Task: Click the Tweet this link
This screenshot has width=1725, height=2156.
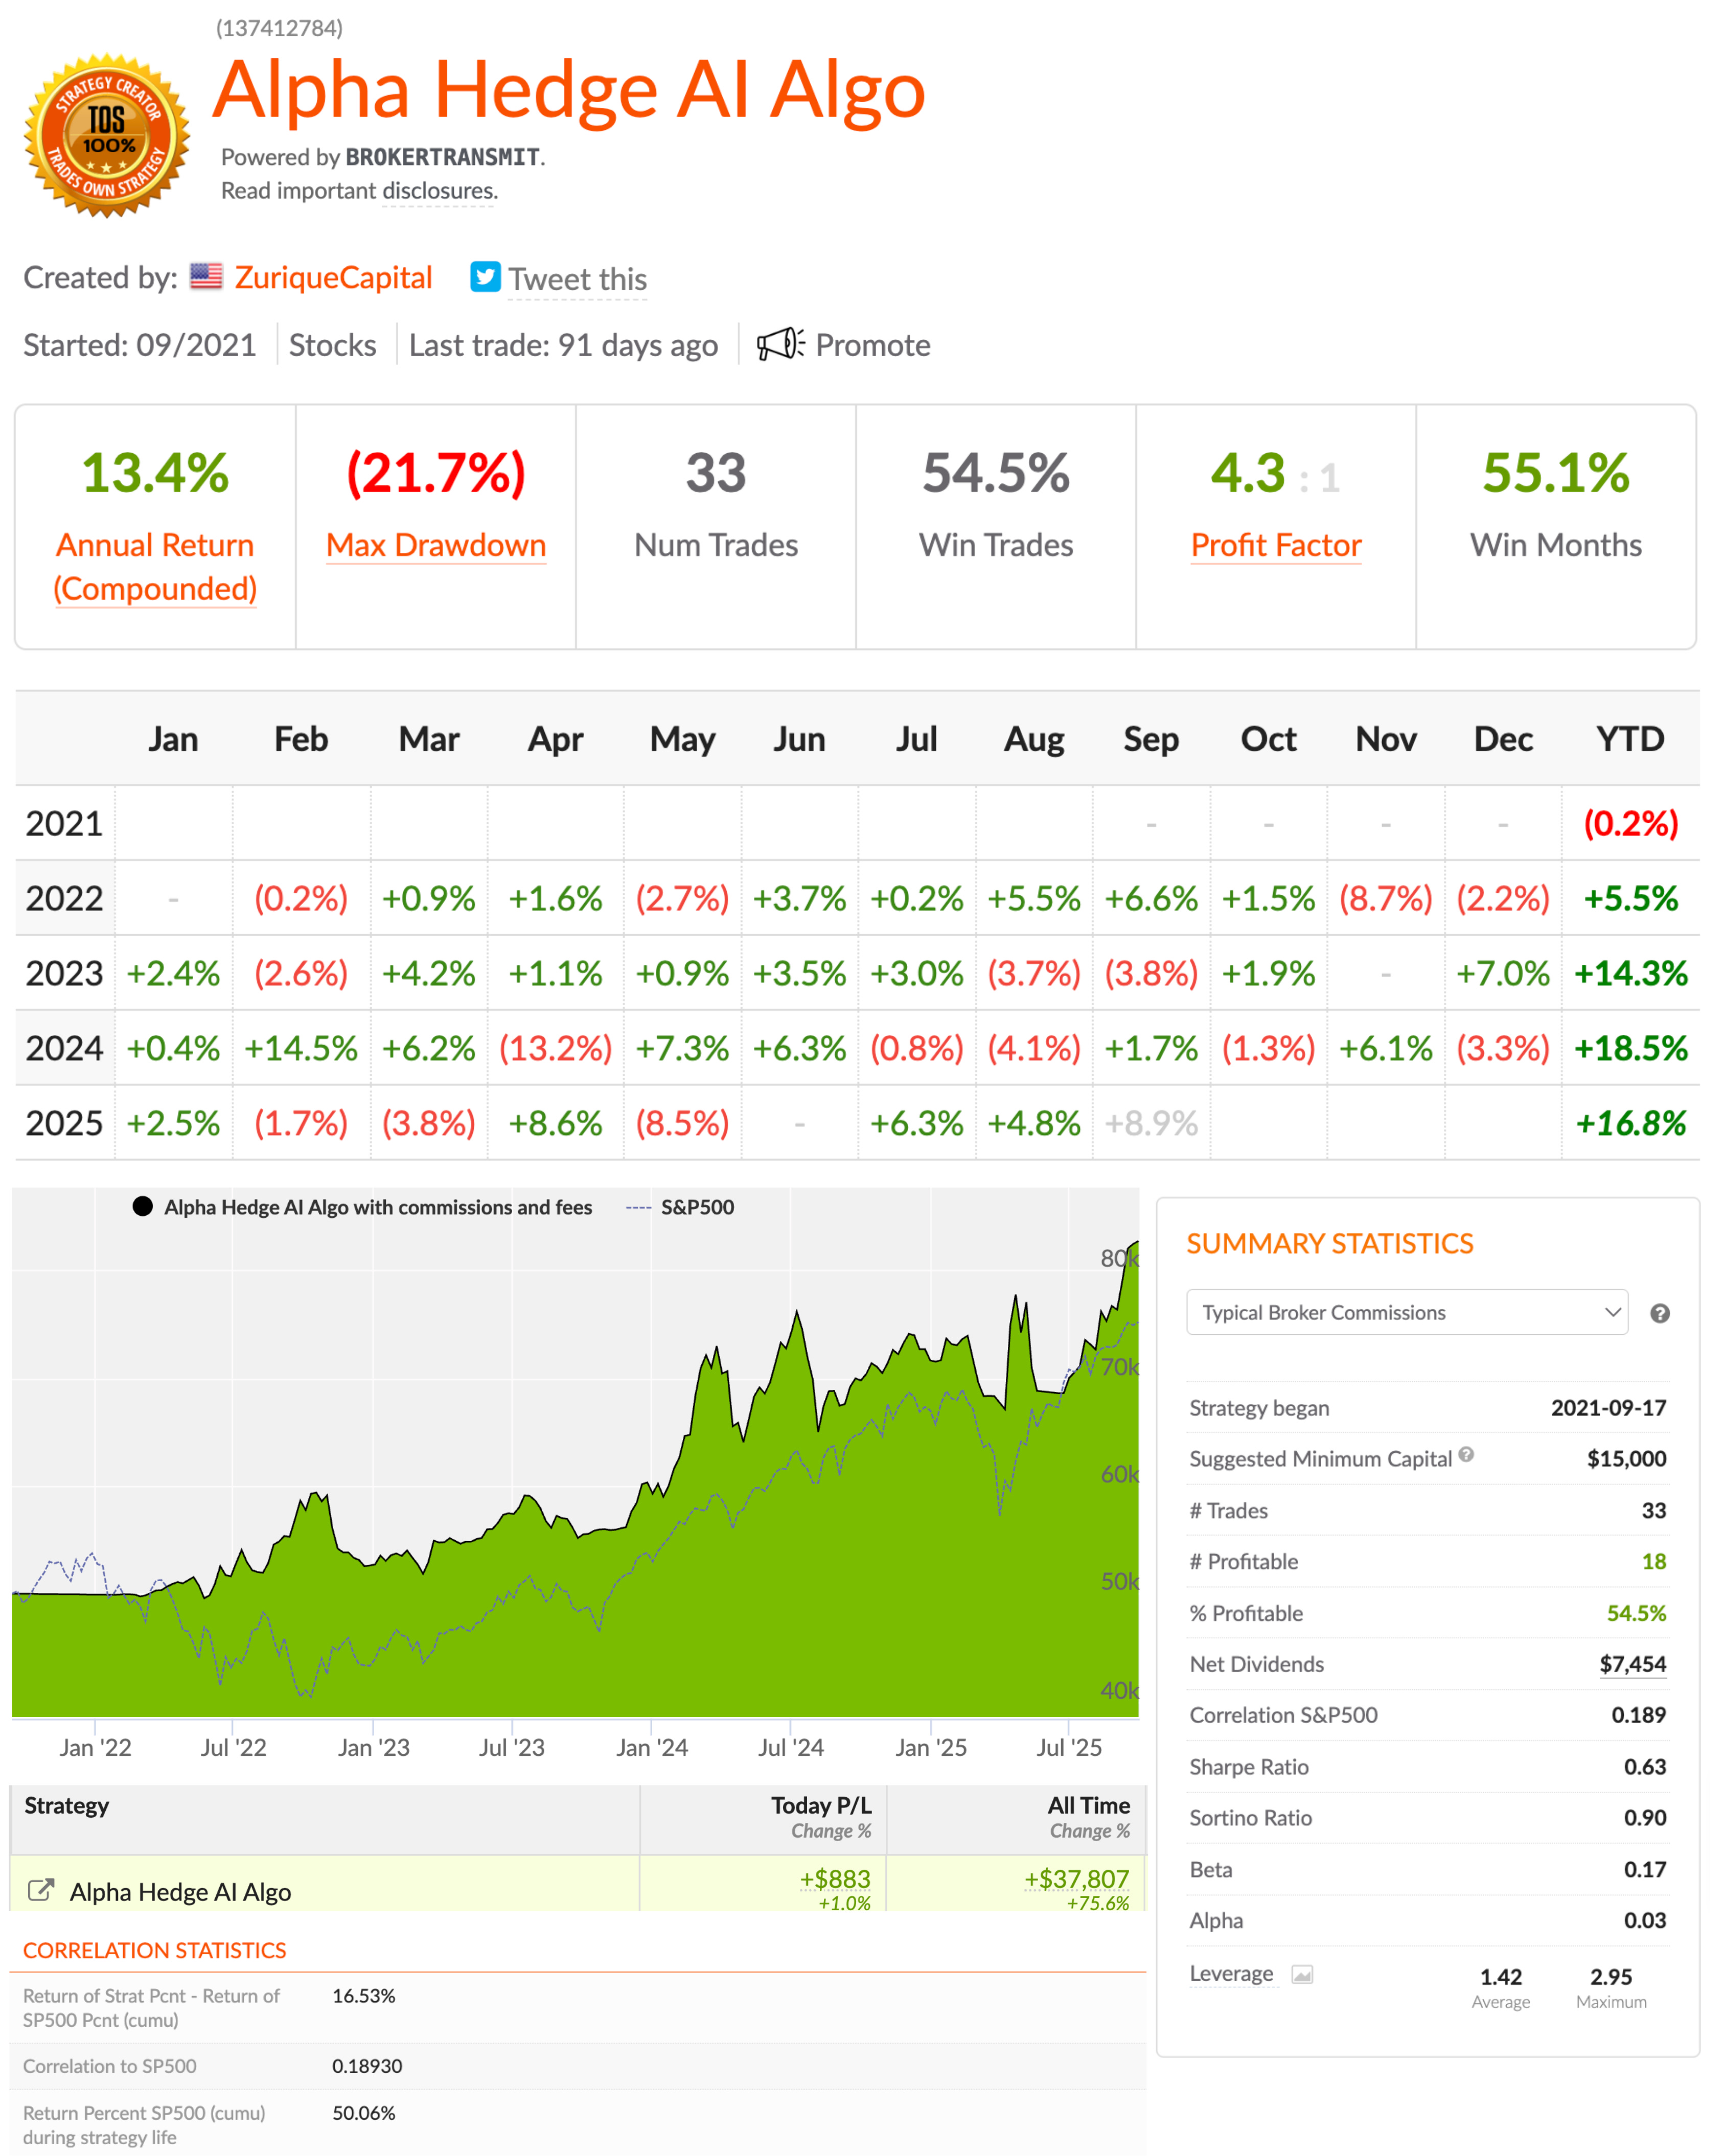Action: coord(577,279)
